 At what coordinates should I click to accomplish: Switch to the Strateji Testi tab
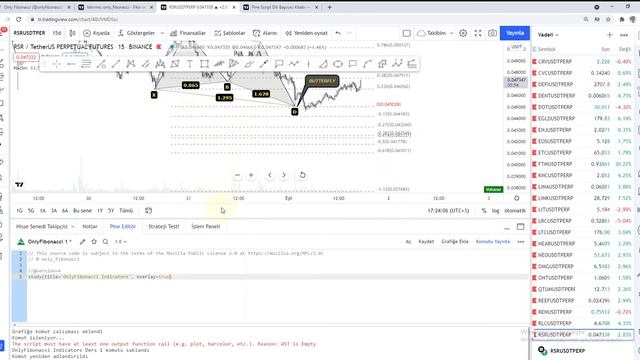163,226
